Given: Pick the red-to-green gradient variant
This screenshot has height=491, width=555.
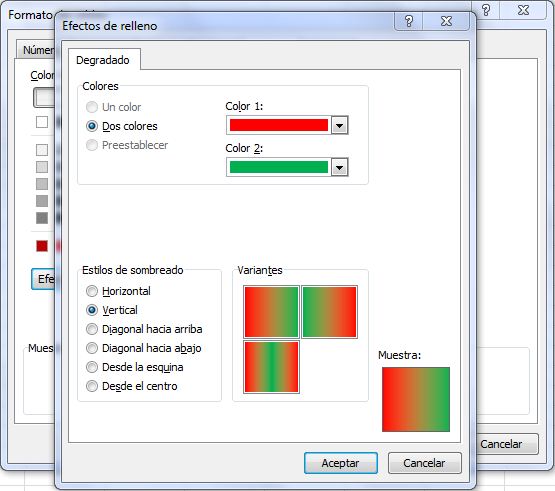Looking at the screenshot, I should [x=271, y=312].
